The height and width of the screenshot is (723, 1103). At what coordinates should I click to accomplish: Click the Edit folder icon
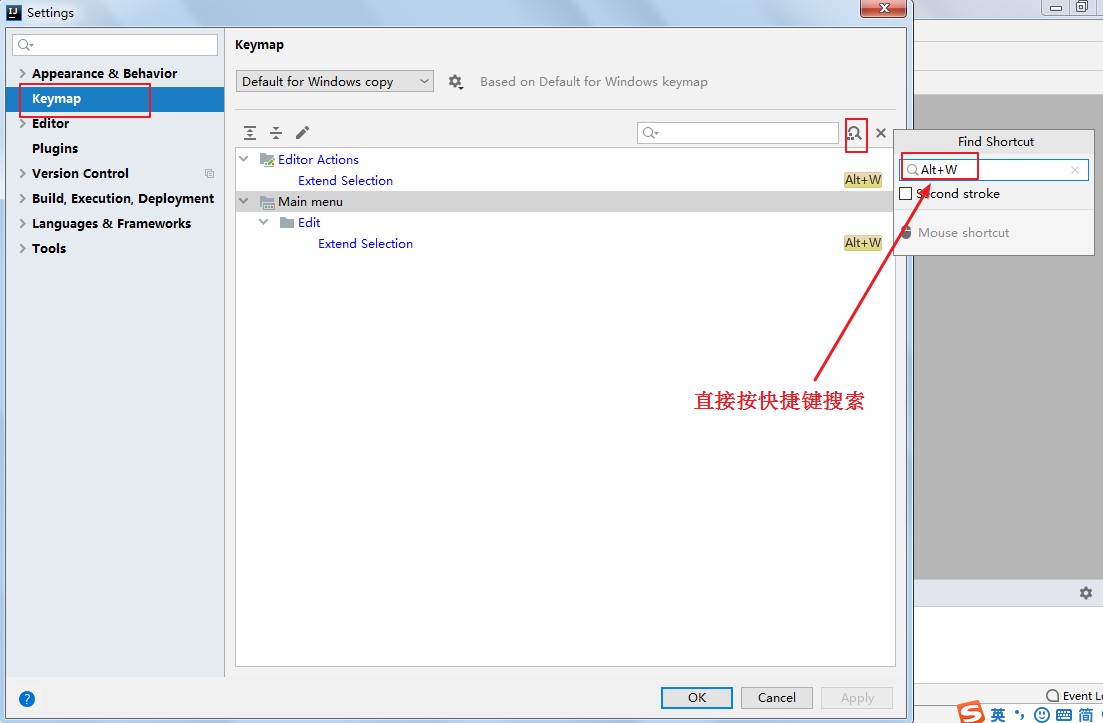click(x=287, y=223)
